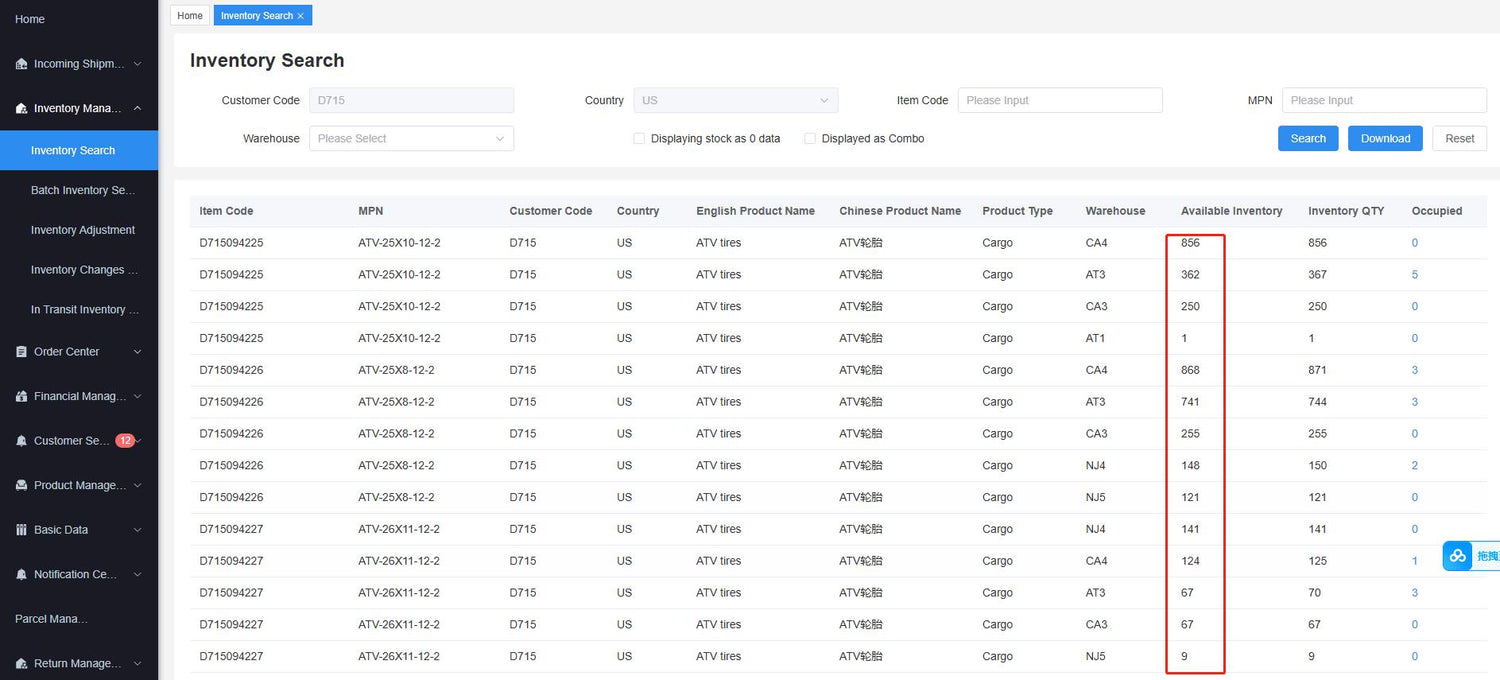Expand the Return Management menu

click(137, 663)
